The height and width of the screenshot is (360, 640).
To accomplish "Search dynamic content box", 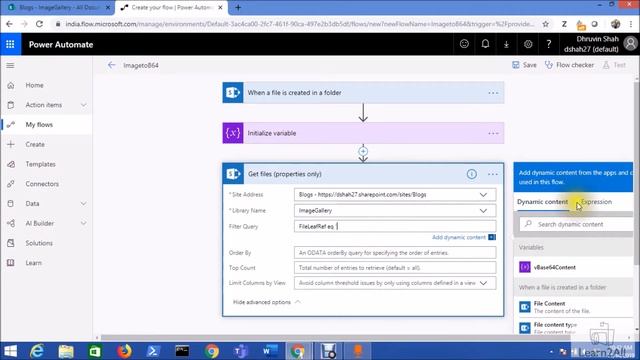I will [x=576, y=224].
